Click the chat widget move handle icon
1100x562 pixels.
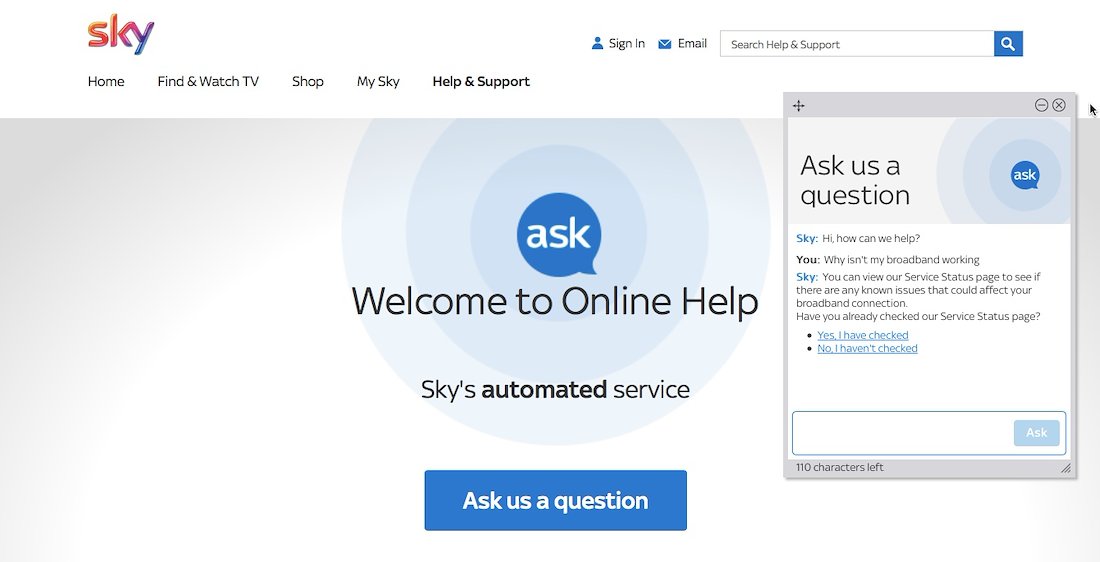(798, 106)
